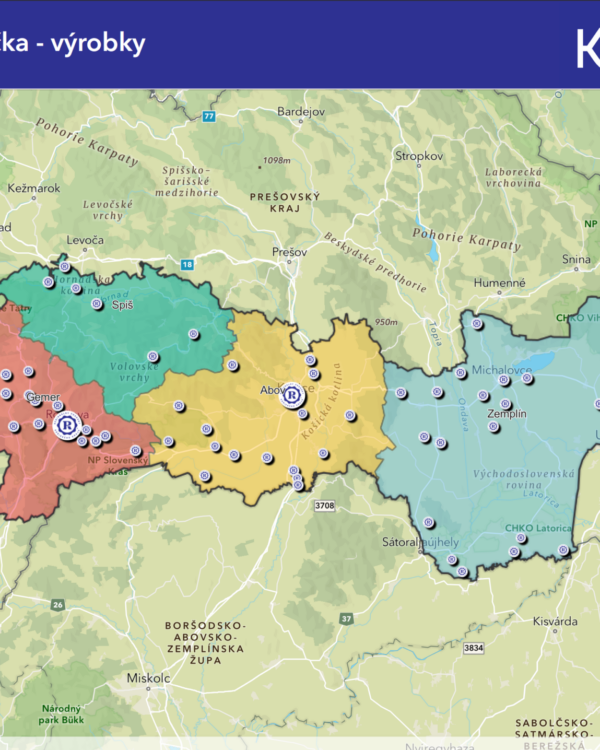The height and width of the screenshot is (750, 600).
Task: Click the Miskolc city label
Action: 148,678
